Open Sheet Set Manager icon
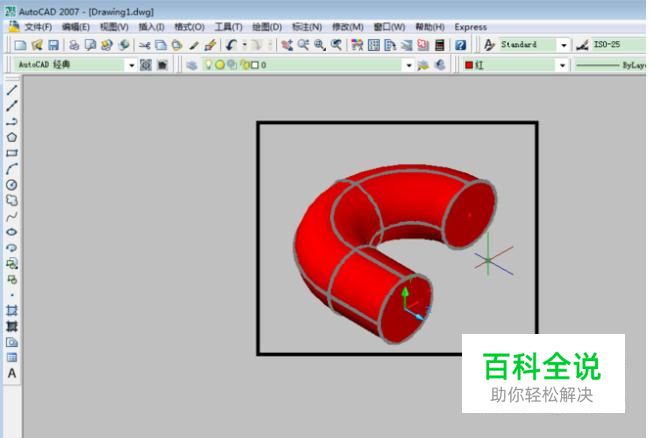Image resolution: width=650 pixels, height=438 pixels. pos(406,45)
